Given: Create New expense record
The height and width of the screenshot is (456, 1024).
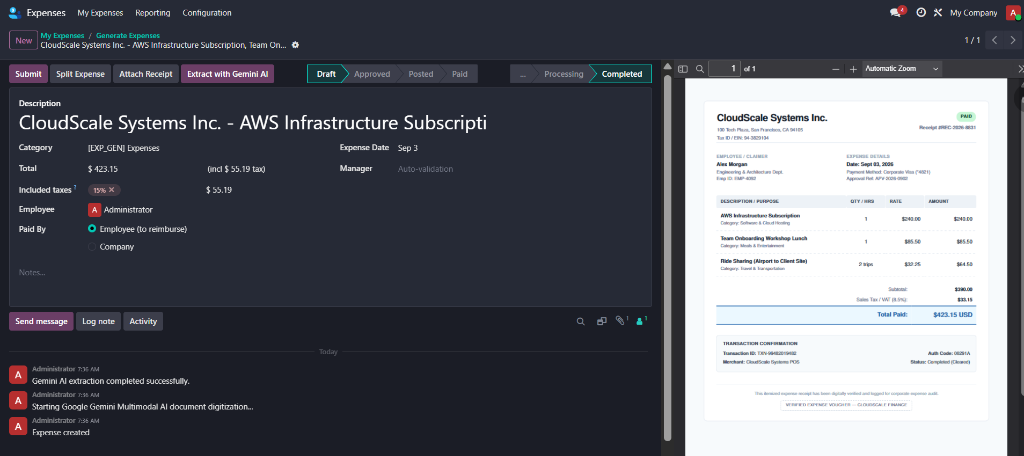Looking at the screenshot, I should coord(24,41).
